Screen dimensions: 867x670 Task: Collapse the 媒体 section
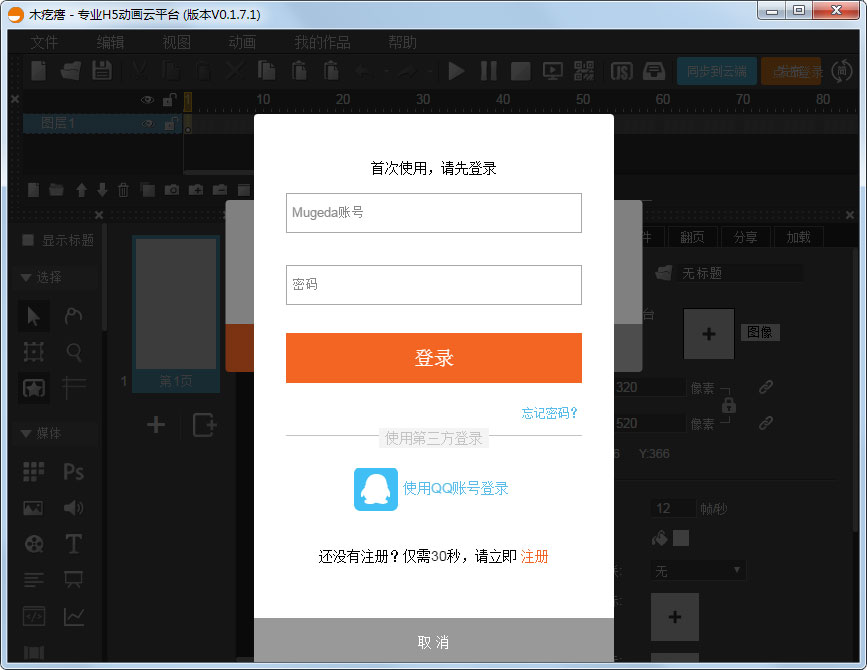coord(25,433)
